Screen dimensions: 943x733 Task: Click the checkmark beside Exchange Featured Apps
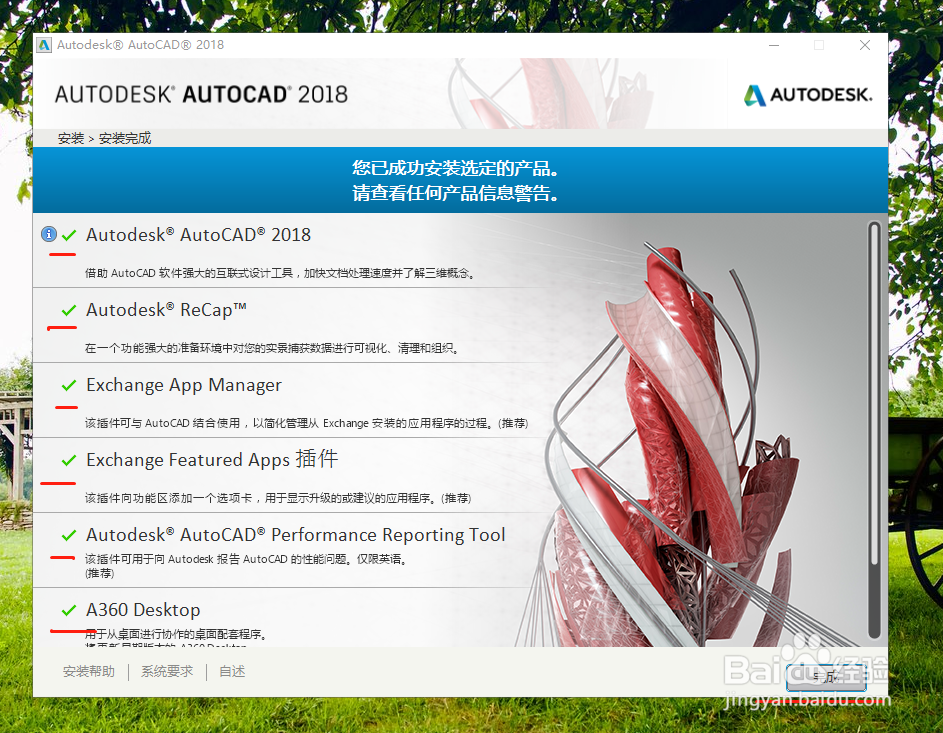69,461
